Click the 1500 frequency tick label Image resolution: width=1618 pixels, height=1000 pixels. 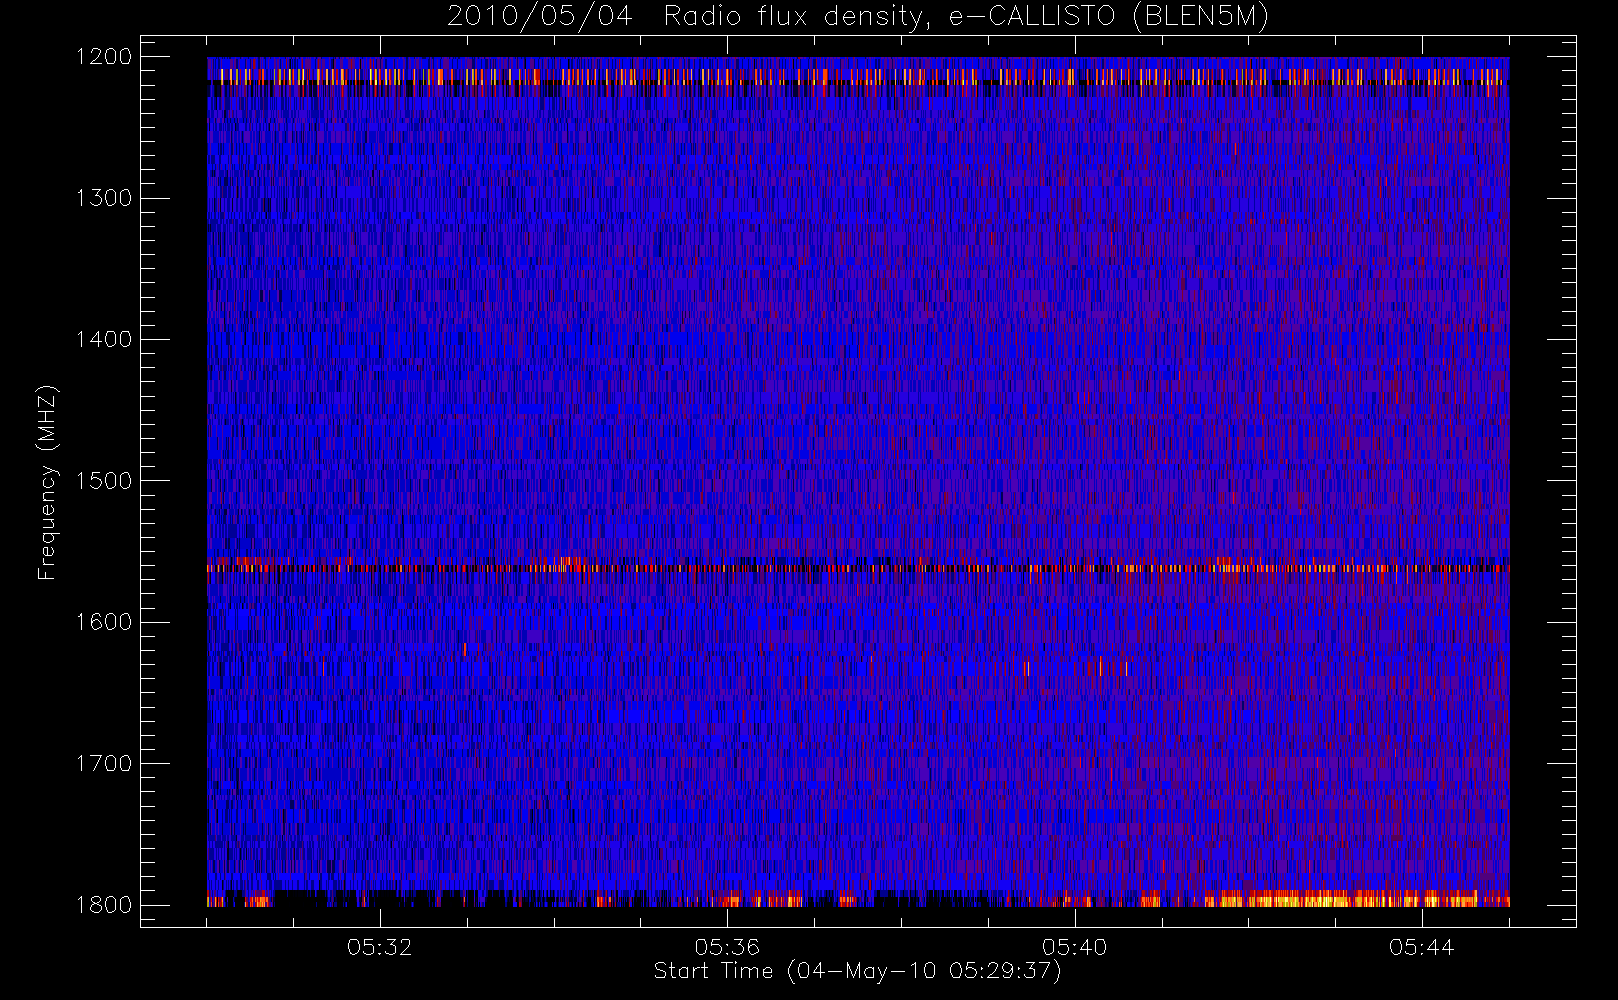(x=104, y=481)
